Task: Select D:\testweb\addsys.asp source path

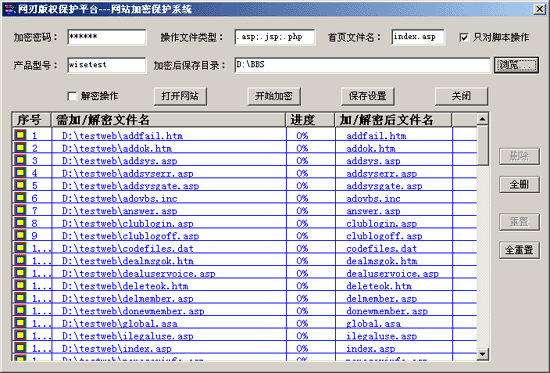Action: click(120, 161)
